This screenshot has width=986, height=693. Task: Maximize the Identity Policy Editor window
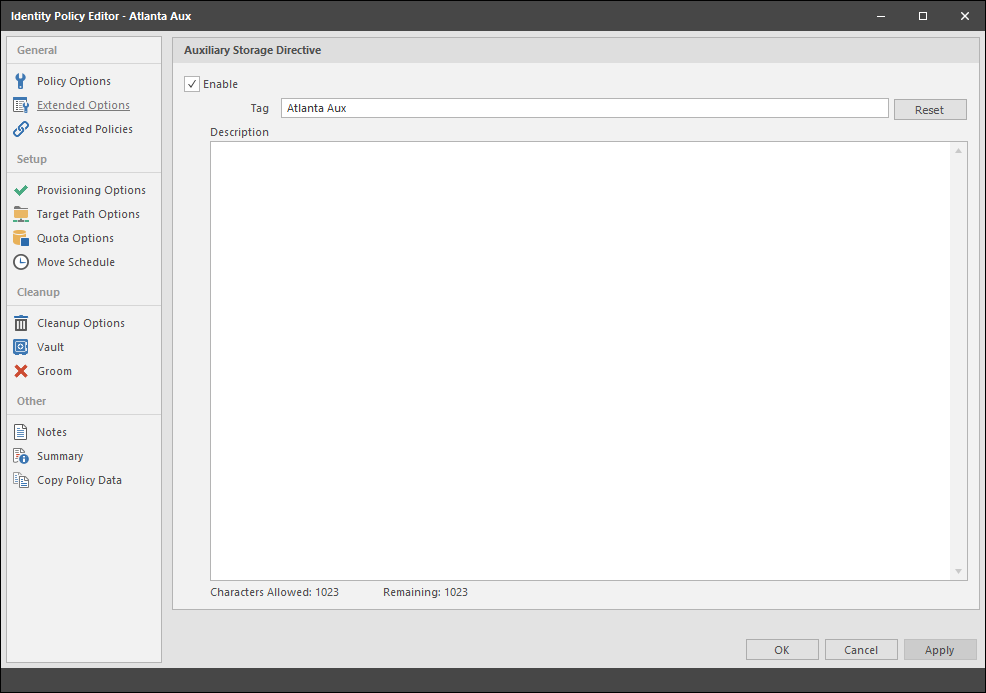click(922, 16)
